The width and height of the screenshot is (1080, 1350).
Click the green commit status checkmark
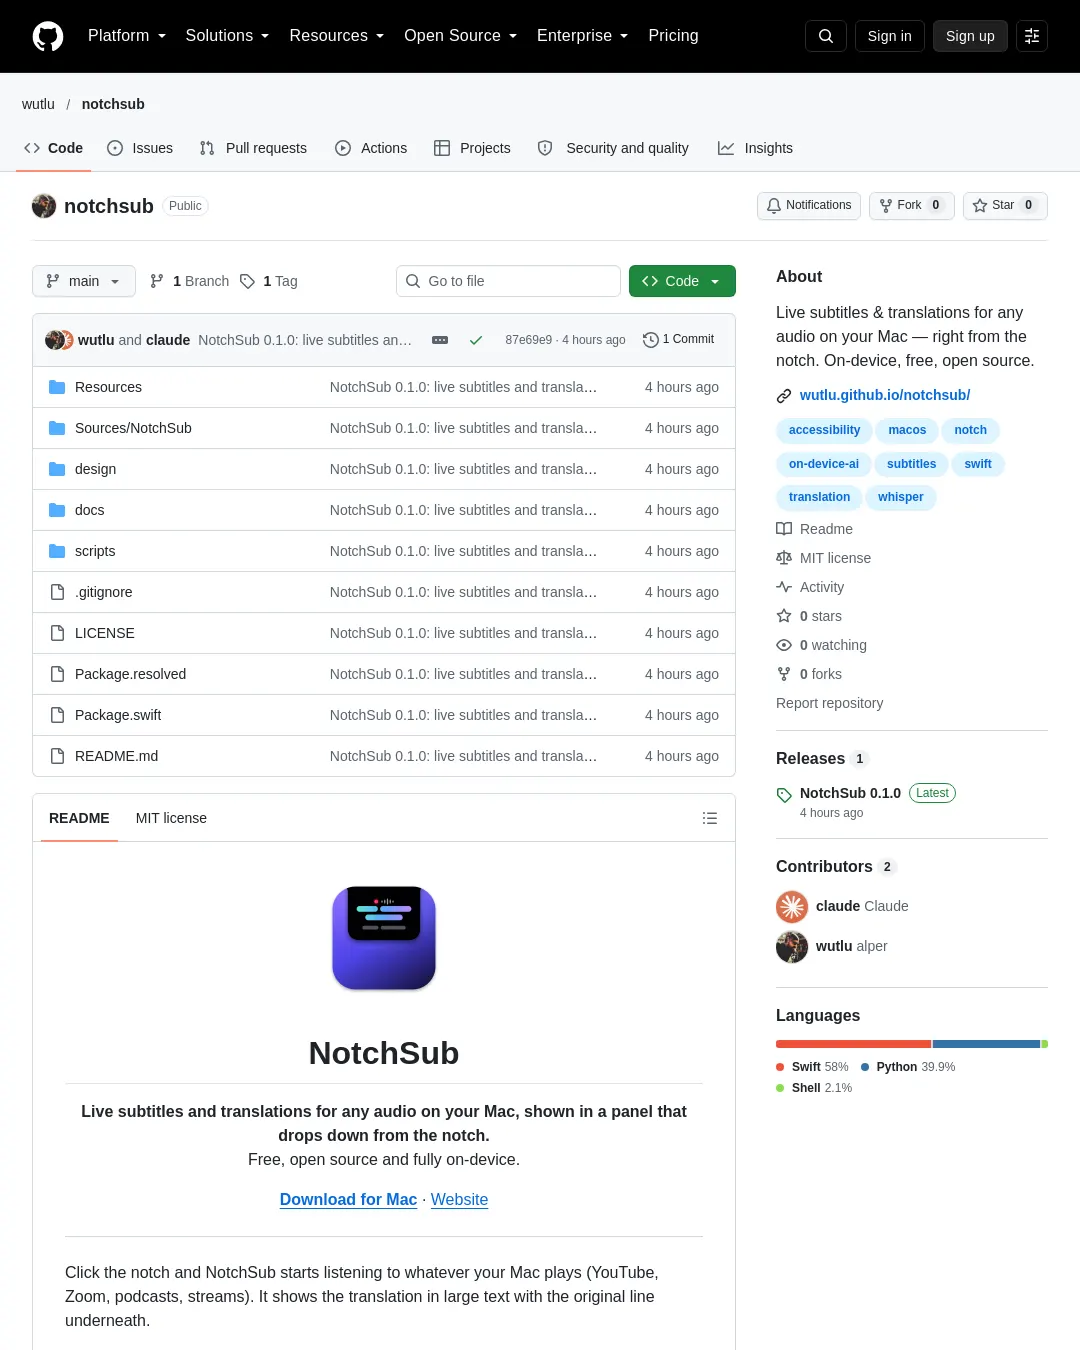(476, 340)
